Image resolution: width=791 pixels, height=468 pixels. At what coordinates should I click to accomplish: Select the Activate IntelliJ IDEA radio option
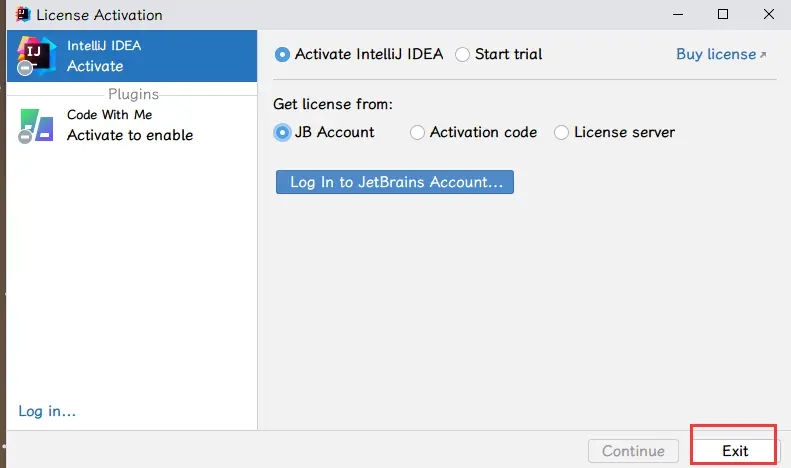coord(282,55)
